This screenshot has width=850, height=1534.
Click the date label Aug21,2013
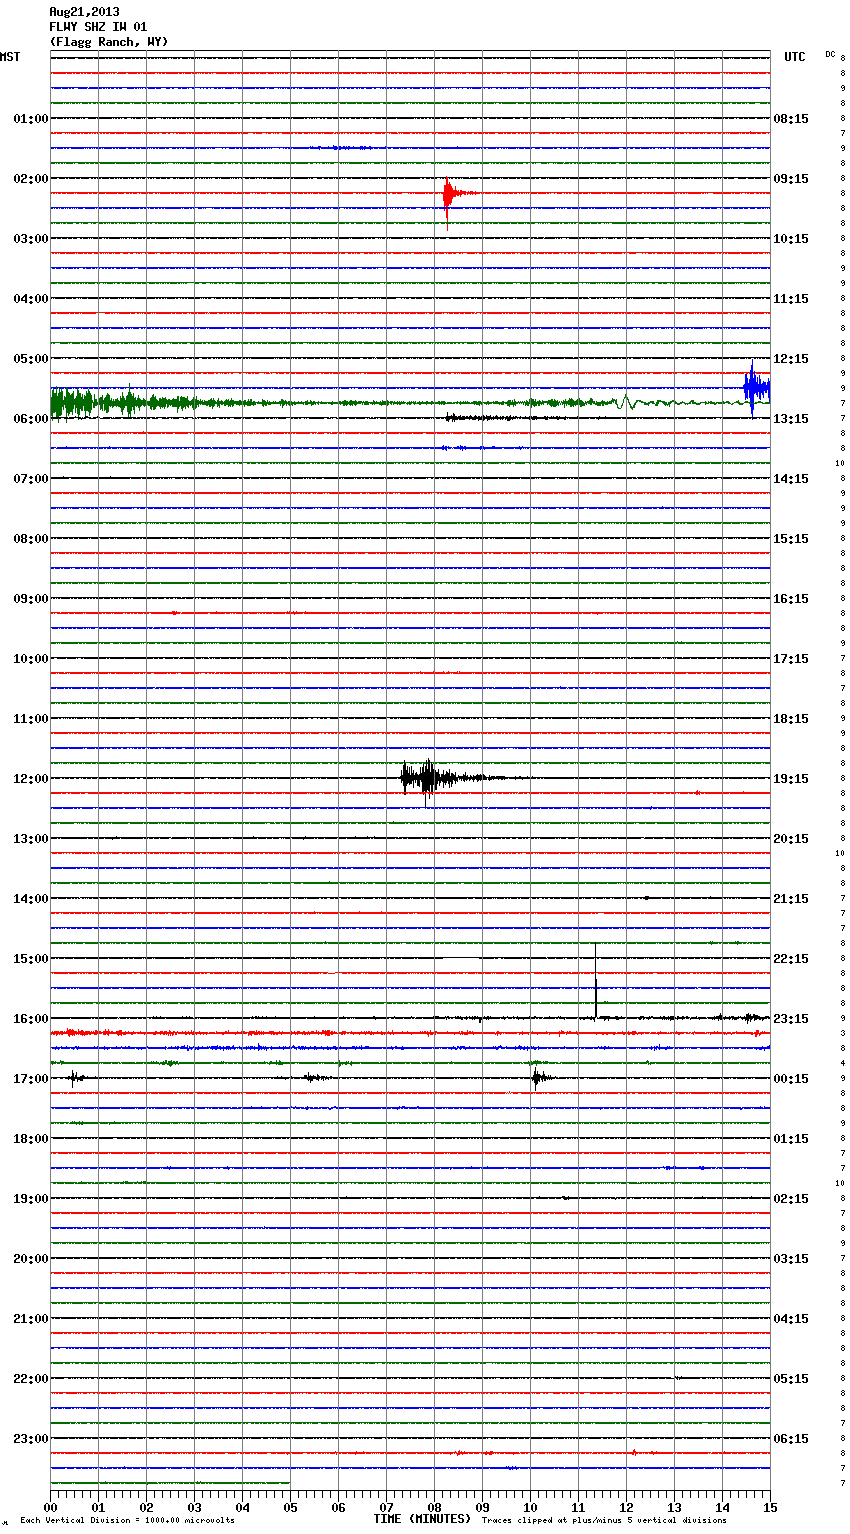[84, 12]
